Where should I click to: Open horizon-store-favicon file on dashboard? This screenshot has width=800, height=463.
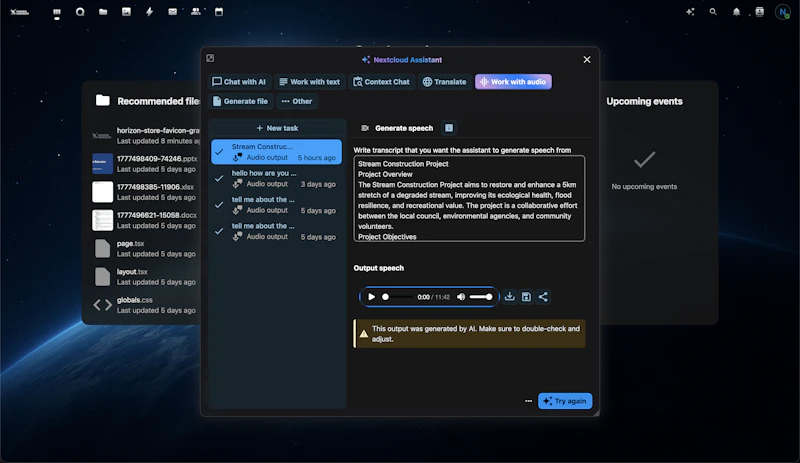pos(145,136)
